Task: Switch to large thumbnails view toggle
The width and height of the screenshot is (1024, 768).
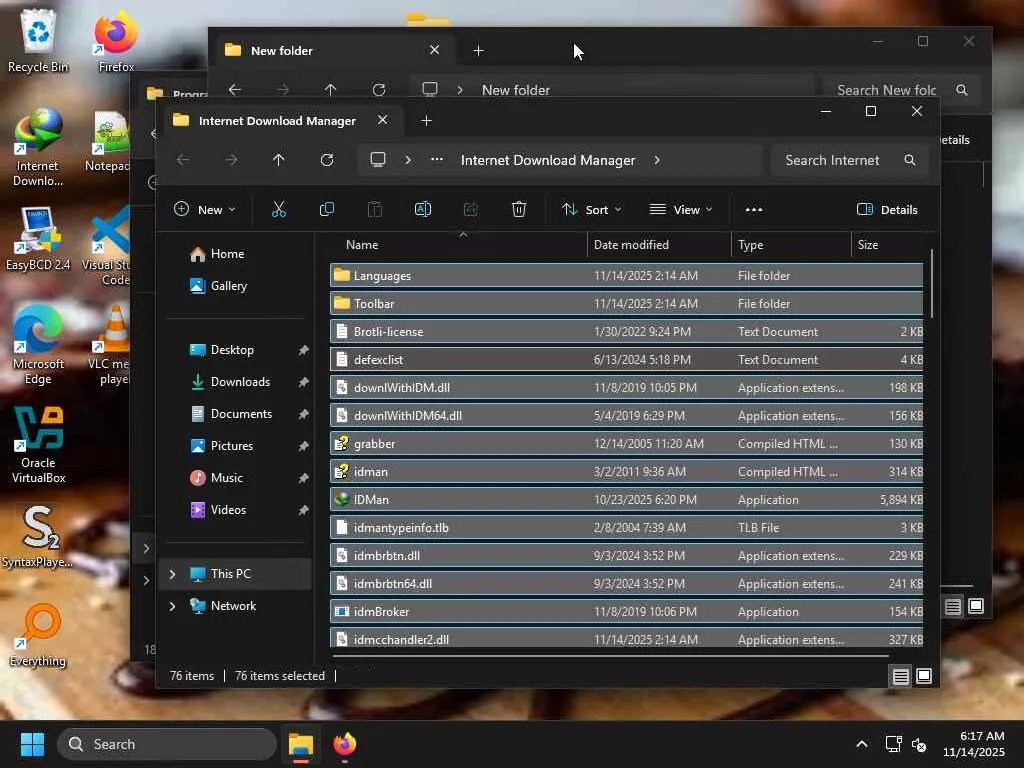Action: pos(924,677)
